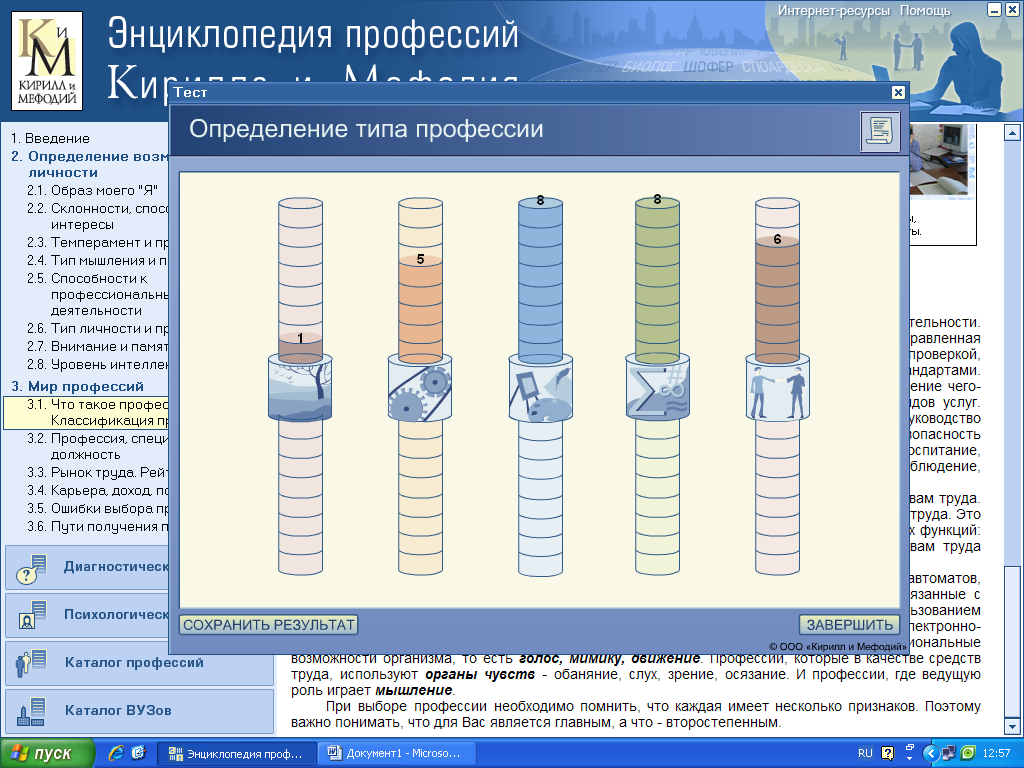Click the article scrollbar down arrow
This screenshot has width=1024, height=768.
click(1012, 726)
